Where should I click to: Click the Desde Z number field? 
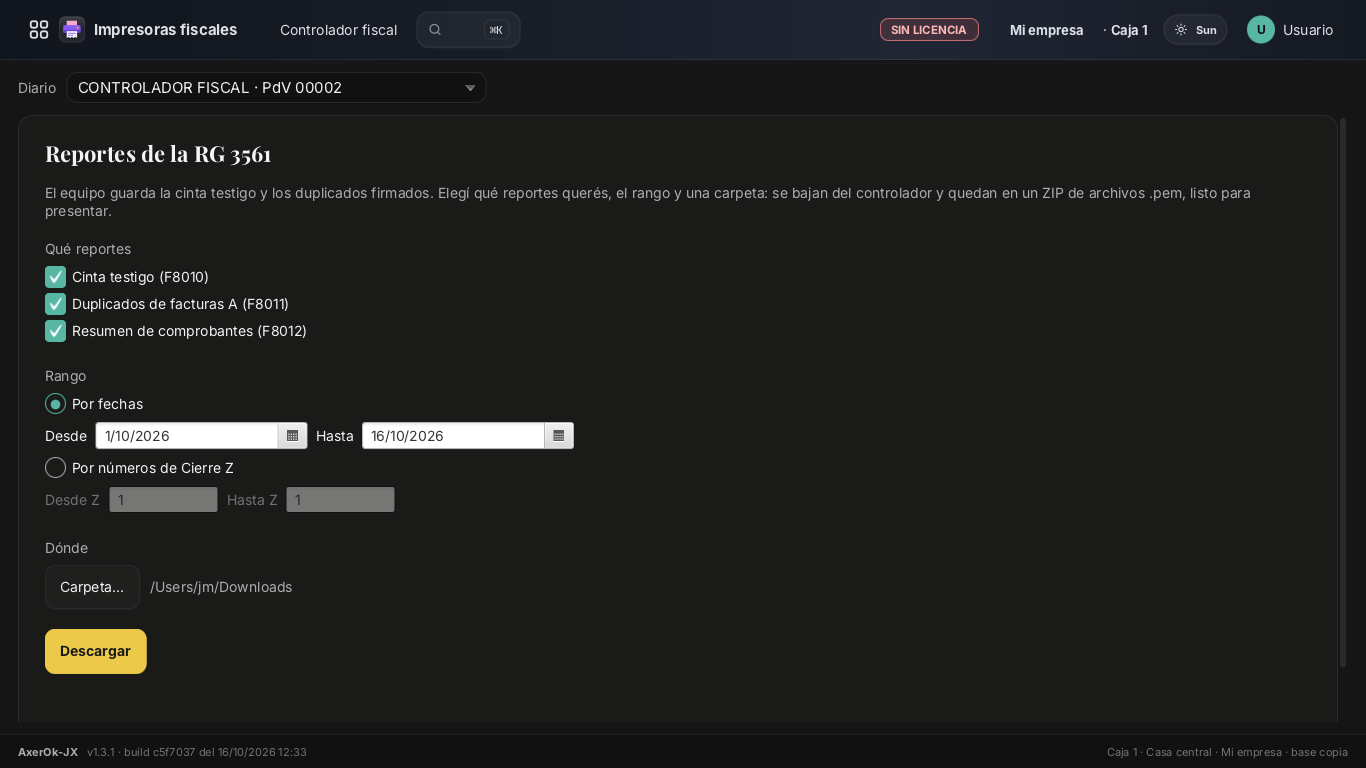[163, 500]
